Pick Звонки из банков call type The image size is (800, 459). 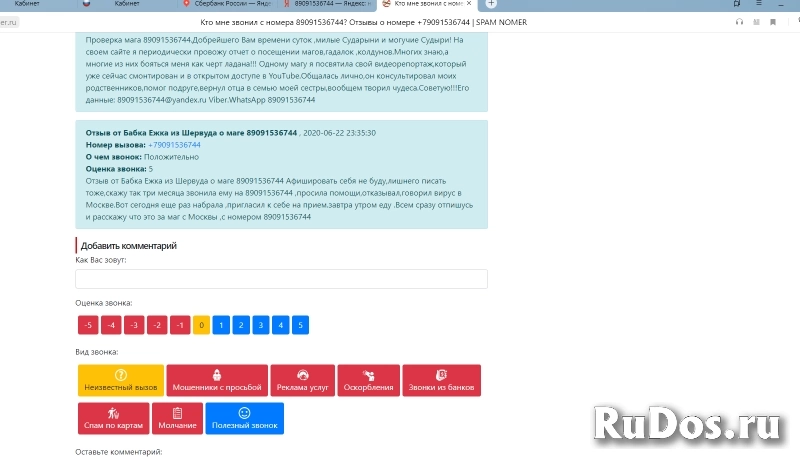pyautogui.click(x=442, y=380)
